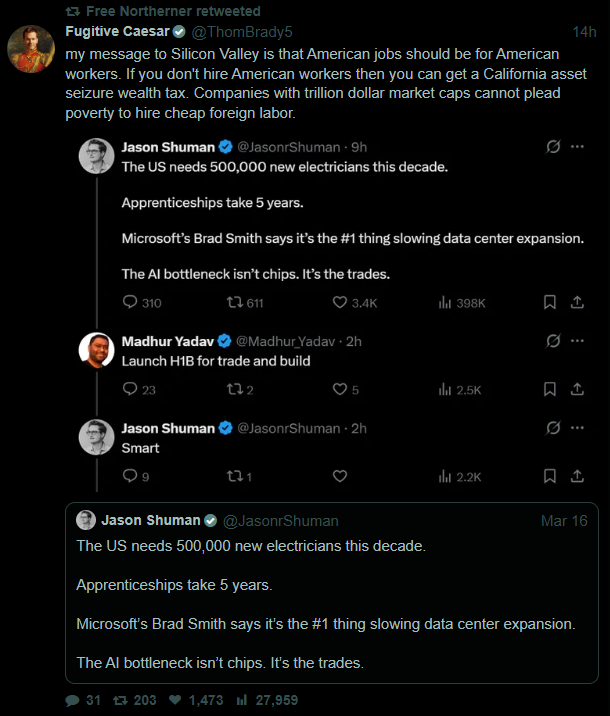Open the quoted tweet dated Mar 16
This screenshot has height=716, width=610.
pyautogui.click(x=331, y=595)
